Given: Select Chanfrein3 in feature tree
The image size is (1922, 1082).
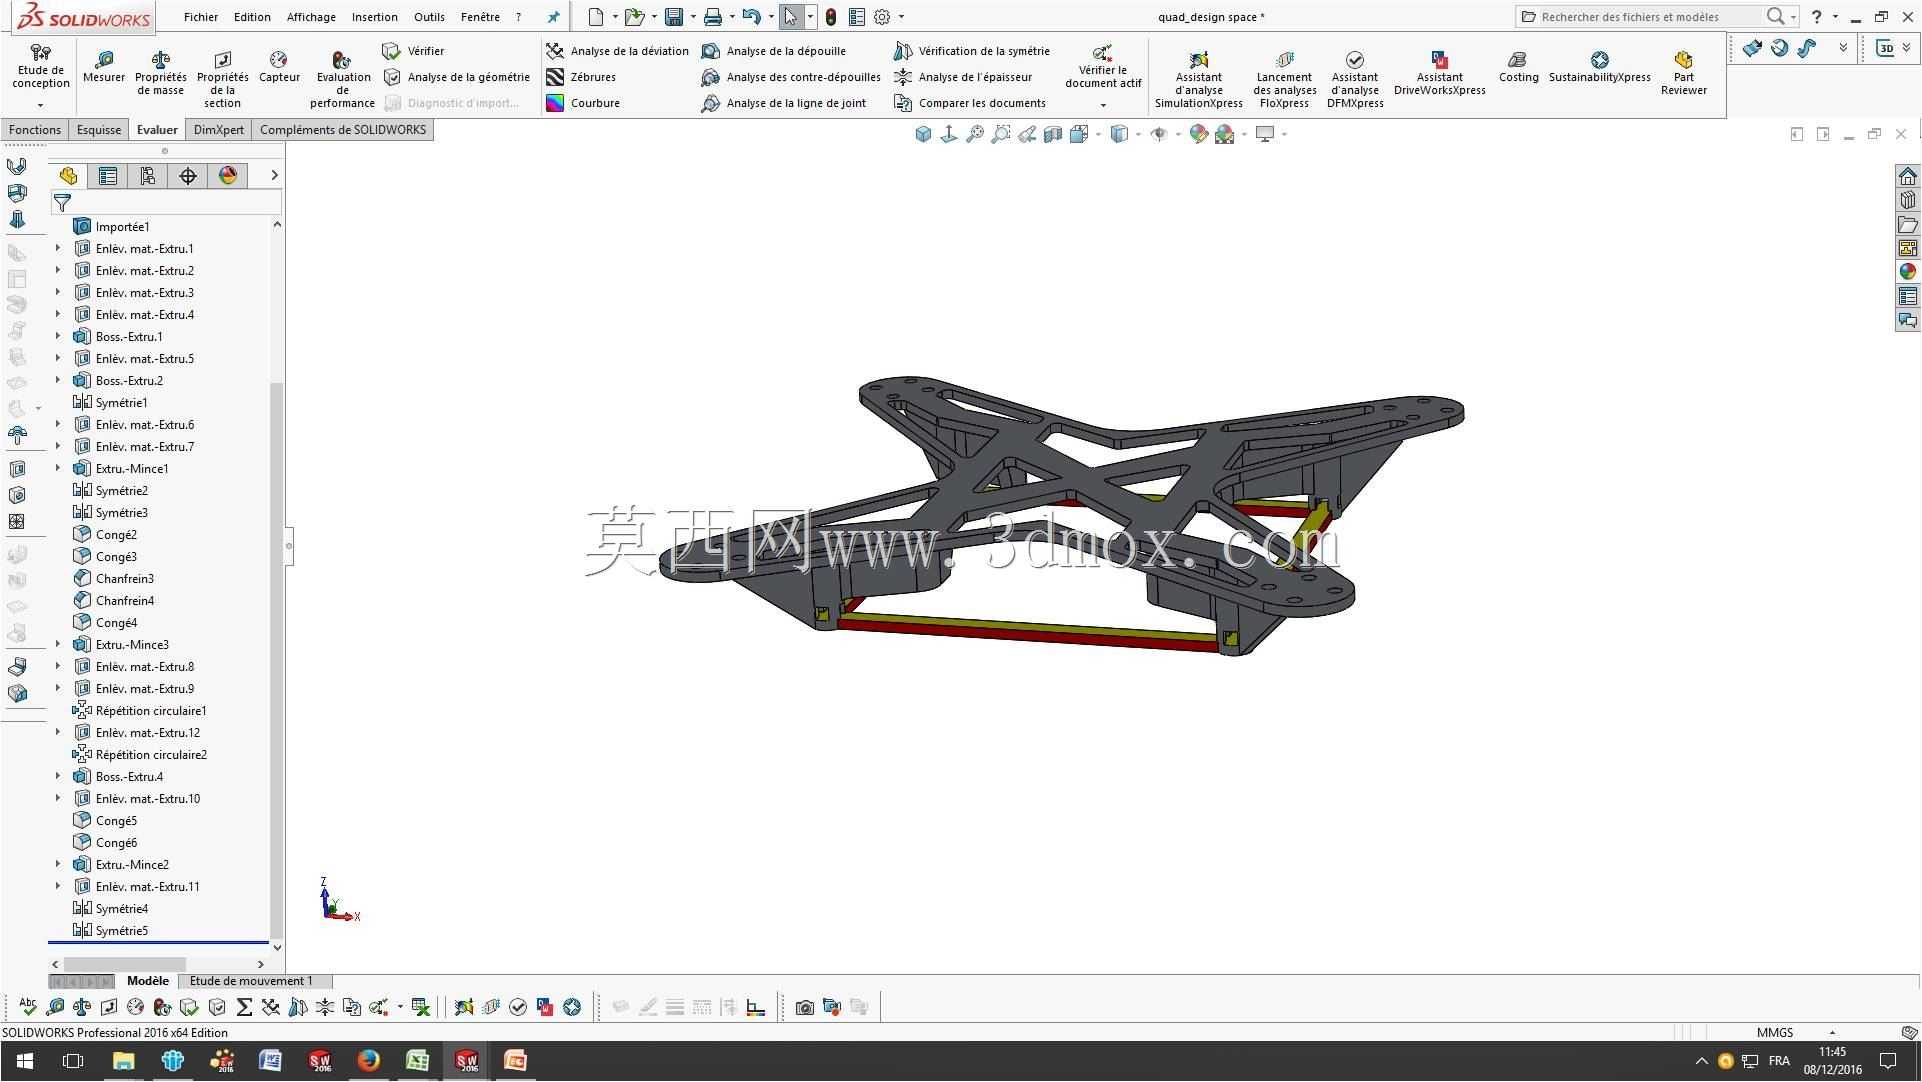Looking at the screenshot, I should tap(113, 578).
